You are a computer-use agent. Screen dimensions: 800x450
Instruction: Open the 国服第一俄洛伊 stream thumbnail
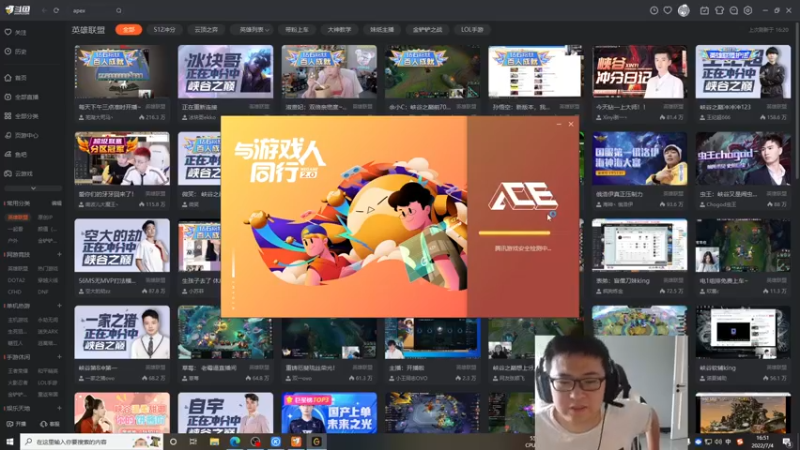coord(639,158)
